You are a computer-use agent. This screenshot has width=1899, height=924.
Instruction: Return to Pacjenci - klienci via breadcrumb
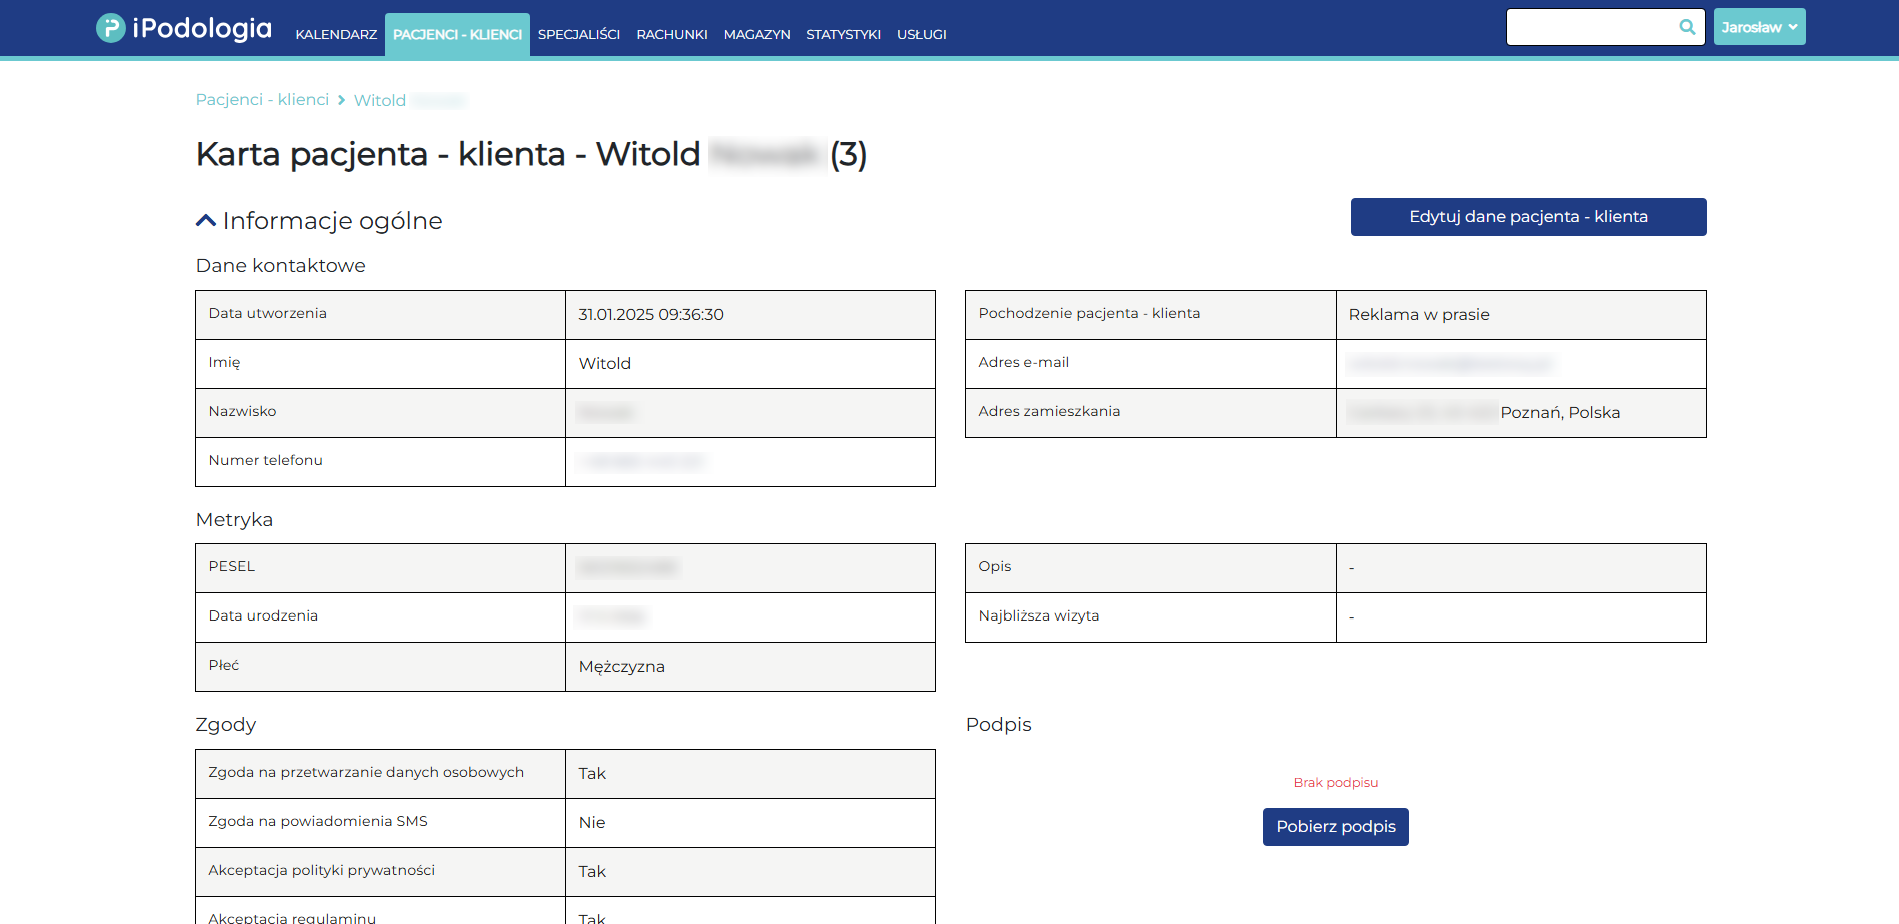click(262, 99)
